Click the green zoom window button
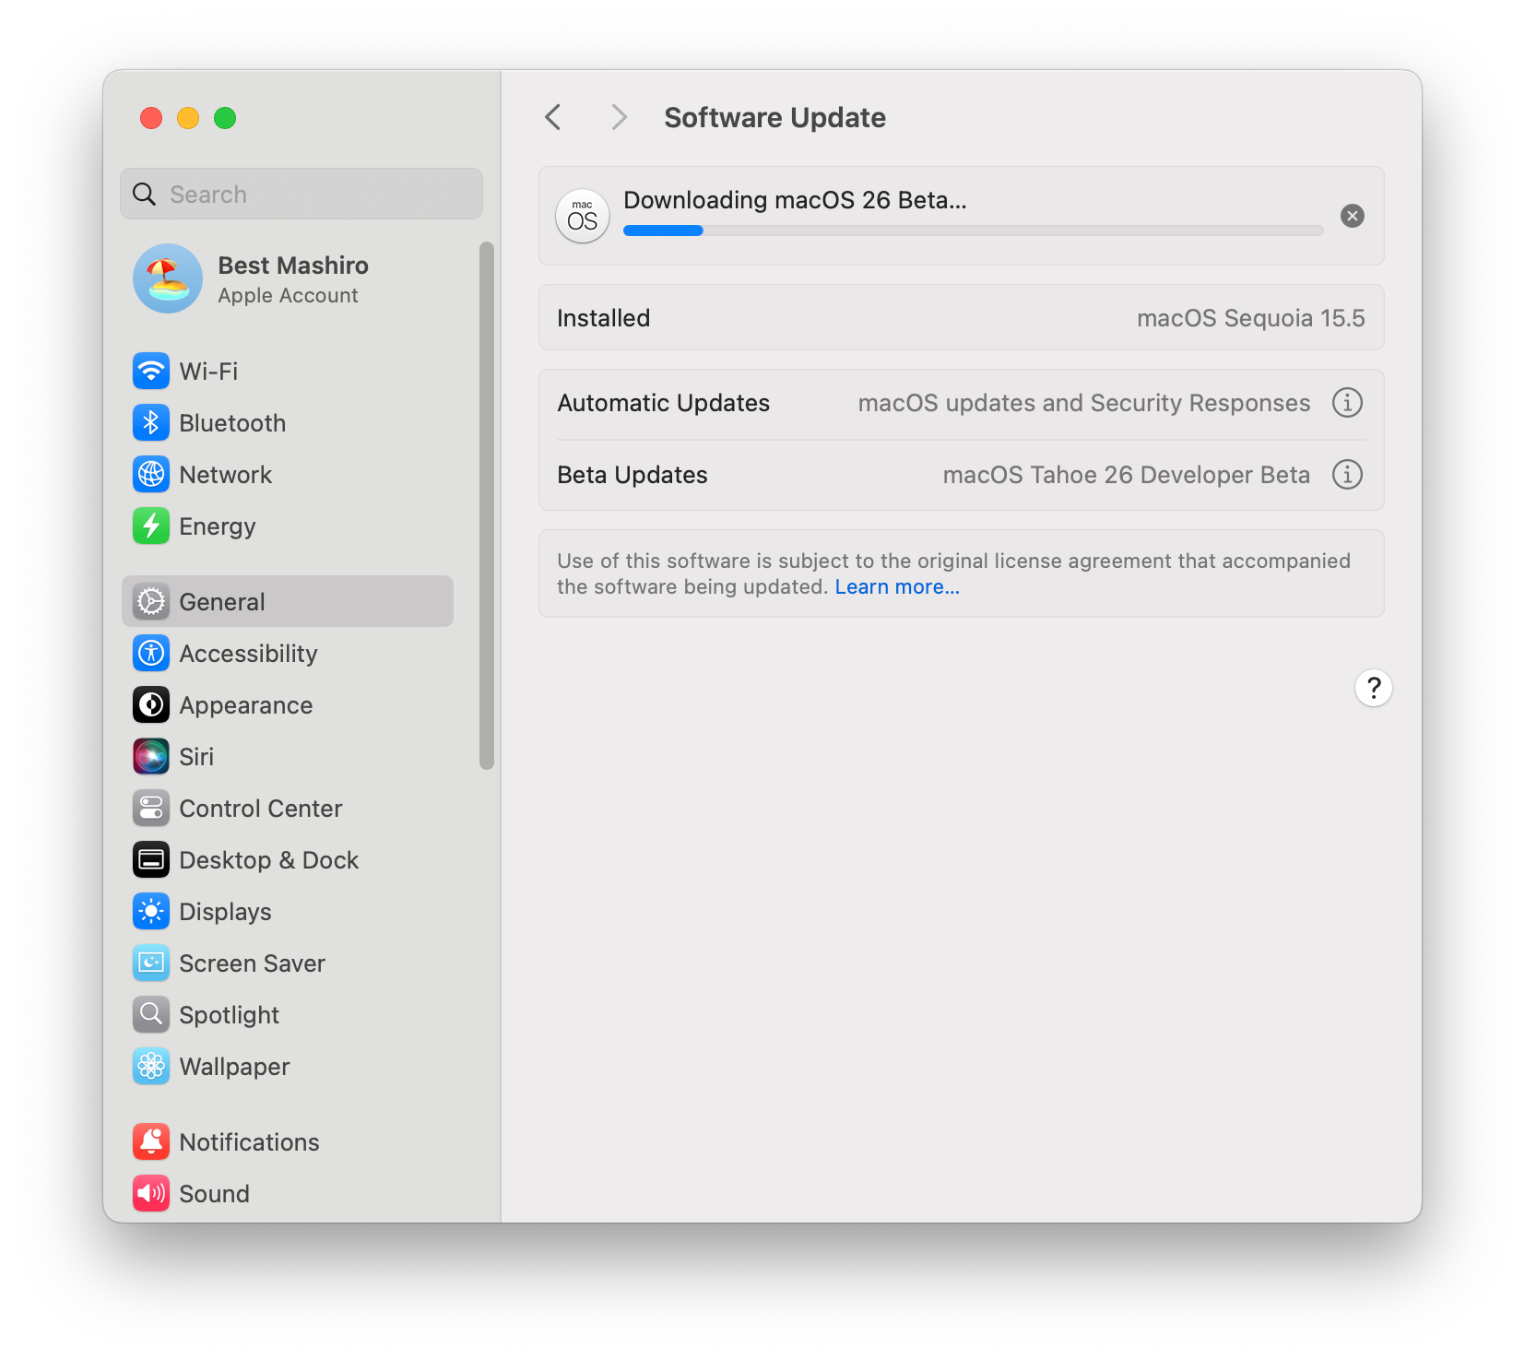 pos(225,118)
